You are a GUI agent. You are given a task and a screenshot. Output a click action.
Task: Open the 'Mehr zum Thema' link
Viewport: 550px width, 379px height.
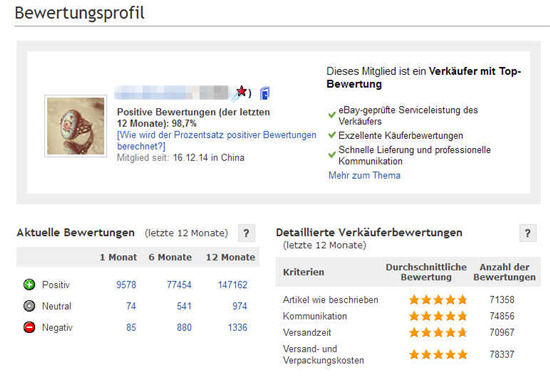[364, 175]
